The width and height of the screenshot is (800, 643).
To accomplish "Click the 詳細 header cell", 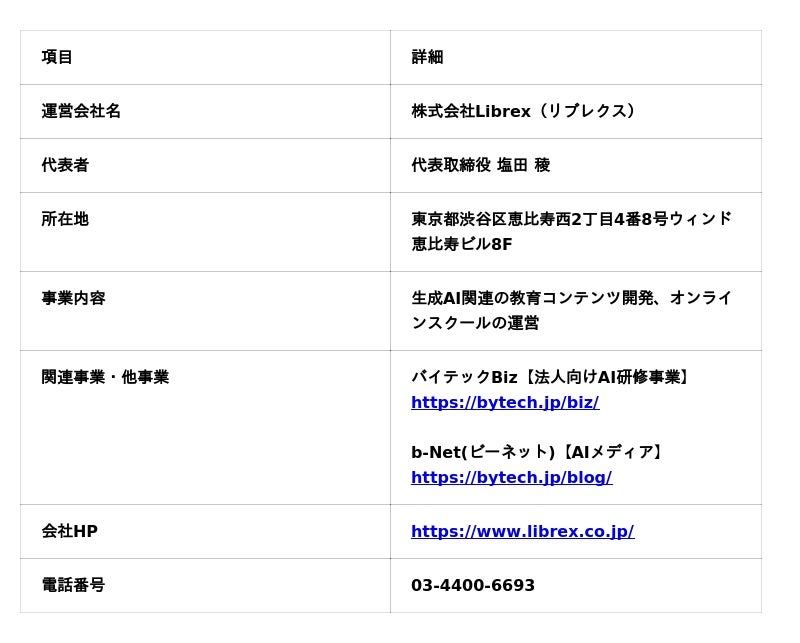I will click(x=427, y=57).
